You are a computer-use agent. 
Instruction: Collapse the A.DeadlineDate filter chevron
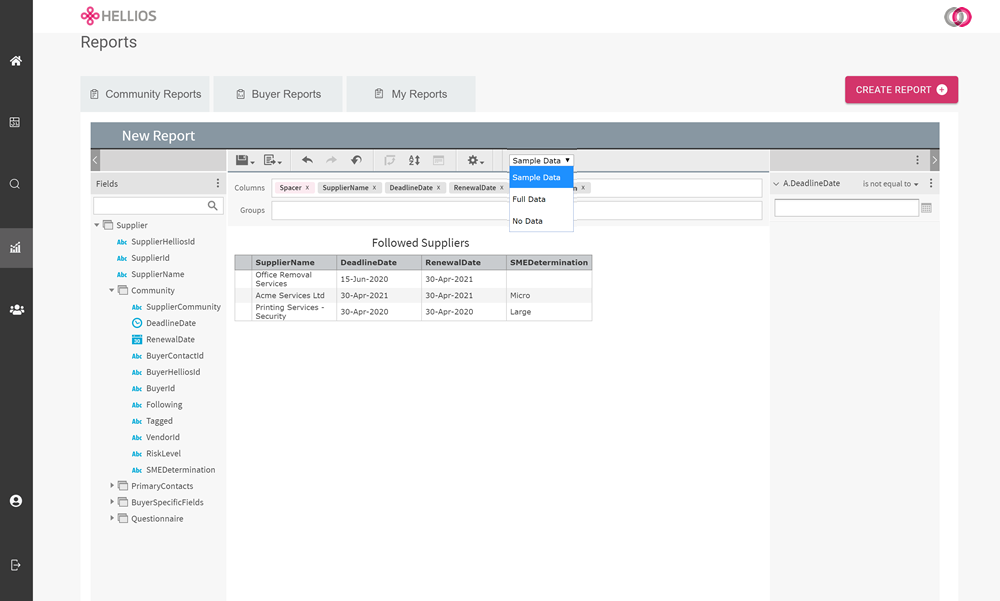coord(776,184)
